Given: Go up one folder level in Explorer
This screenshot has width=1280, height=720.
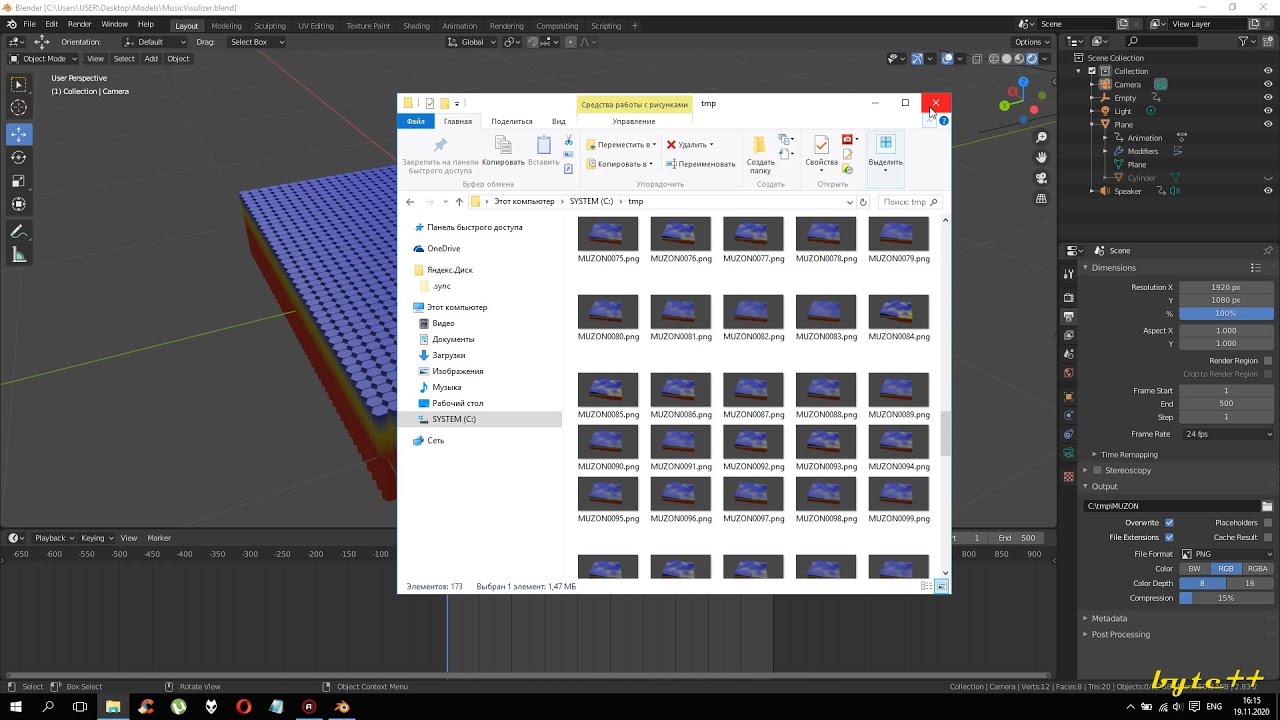Looking at the screenshot, I should [x=459, y=202].
